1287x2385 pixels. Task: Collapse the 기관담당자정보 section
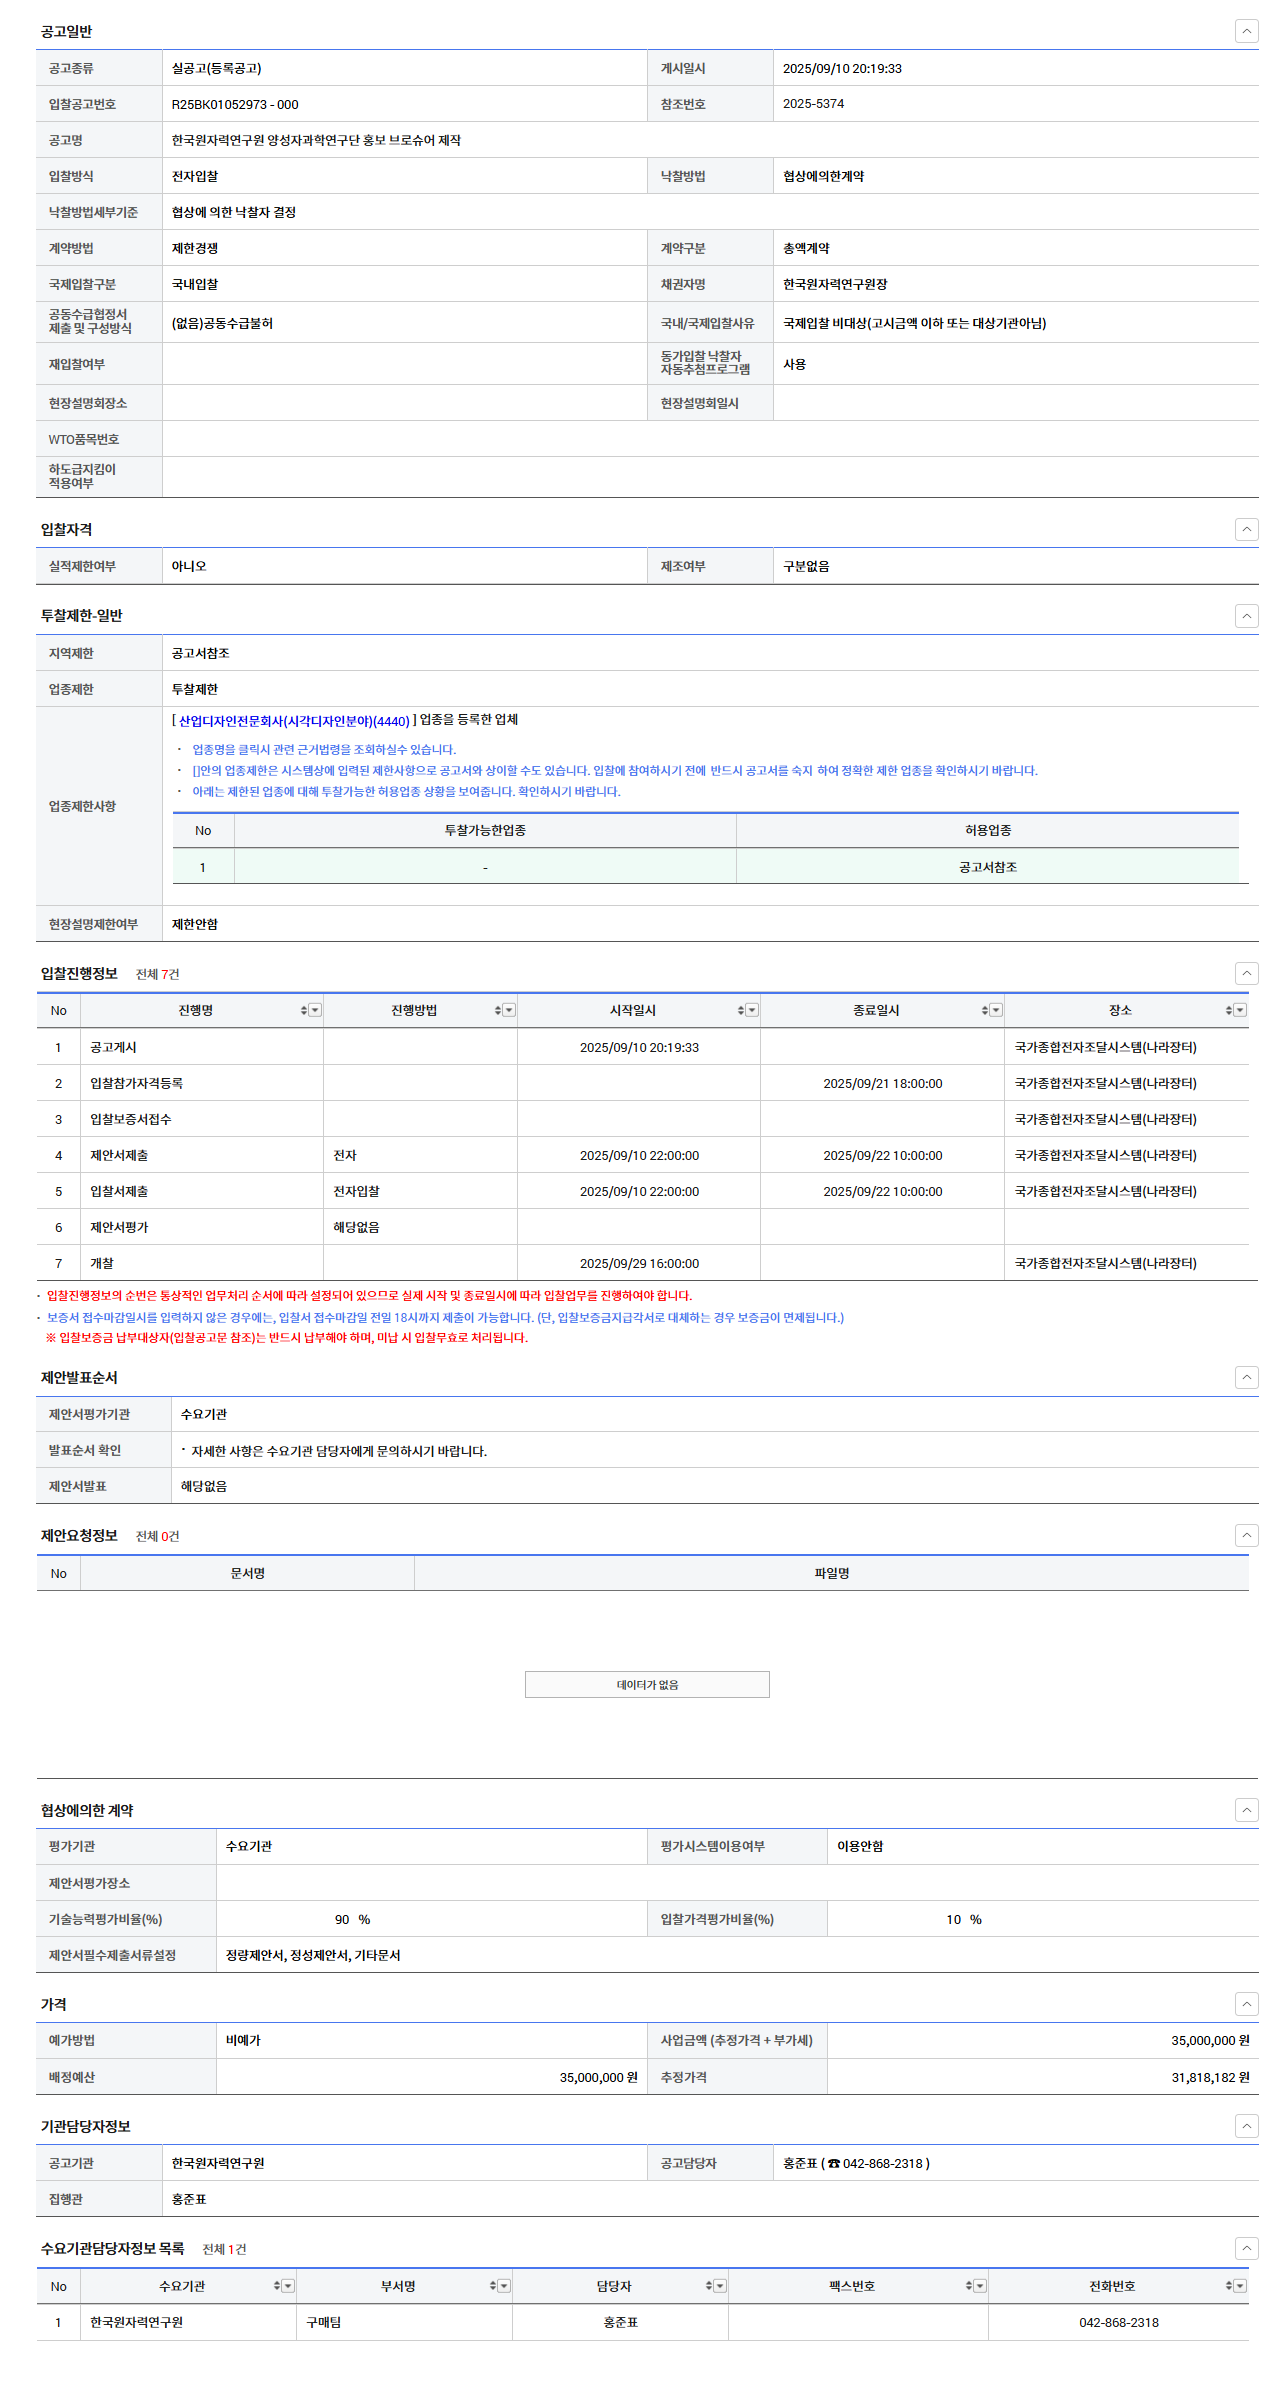(1246, 2126)
